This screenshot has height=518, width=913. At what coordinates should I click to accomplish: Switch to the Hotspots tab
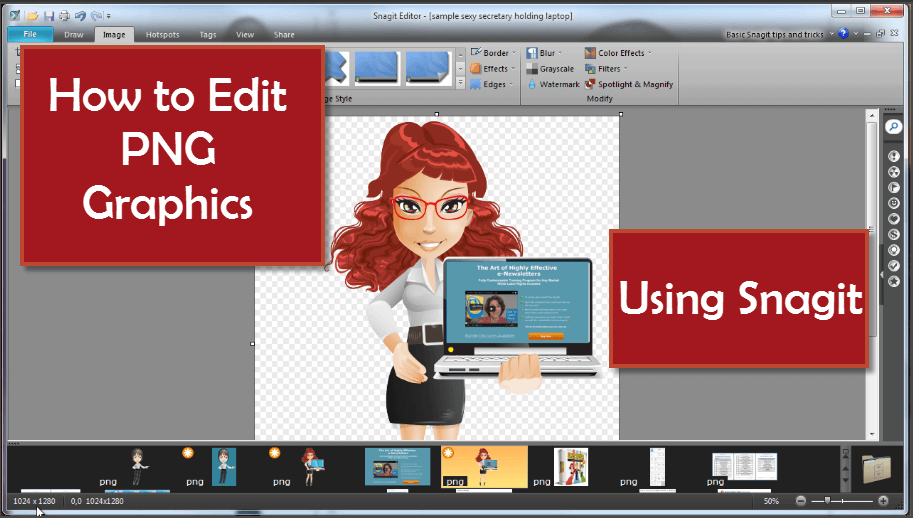tap(162, 35)
